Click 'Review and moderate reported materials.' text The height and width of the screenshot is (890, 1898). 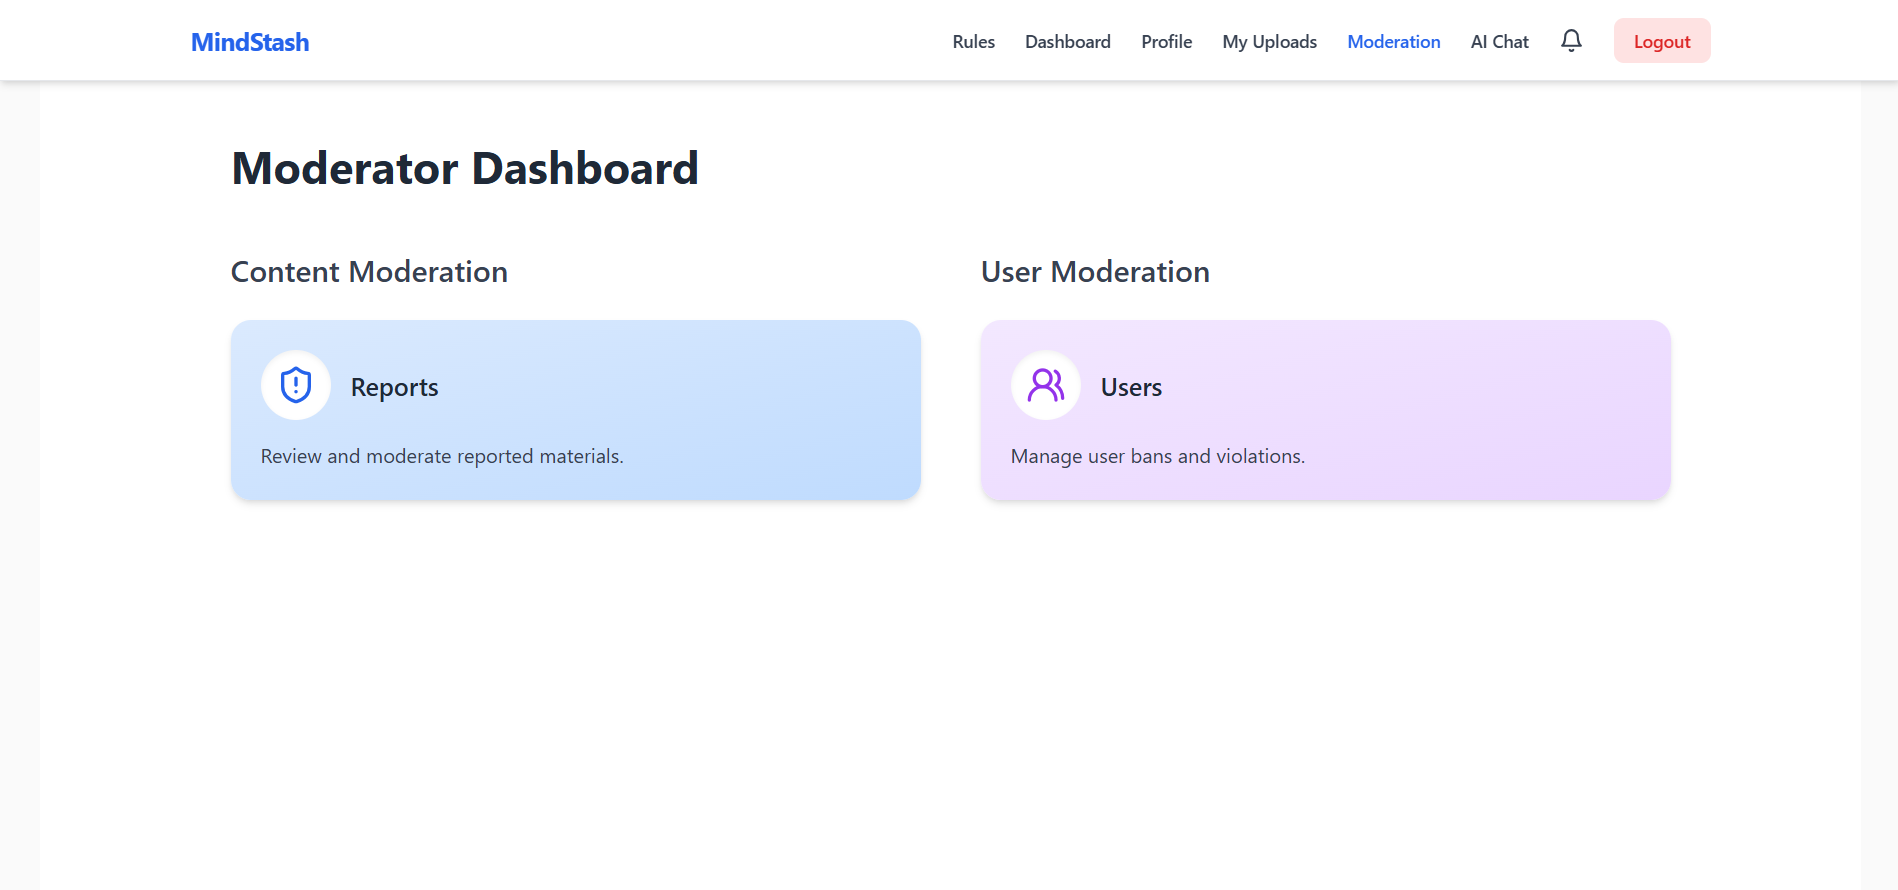(x=442, y=456)
